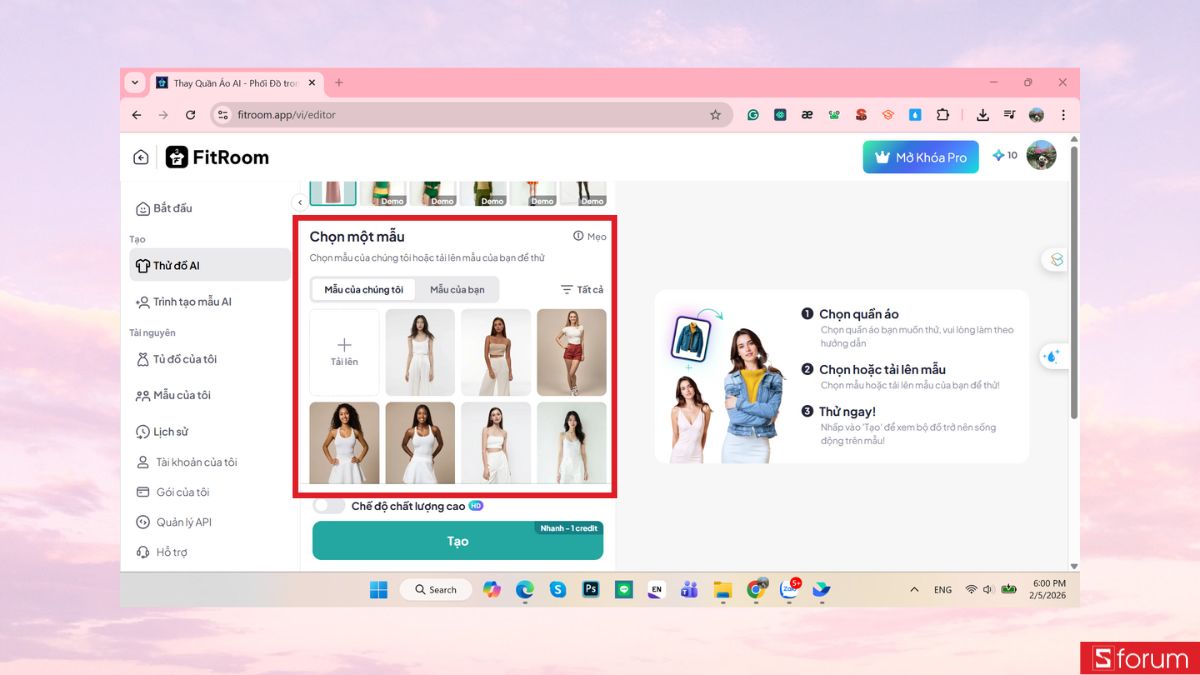Select Thử đồ AI in the sidebar
The image size is (1200, 675).
point(210,265)
